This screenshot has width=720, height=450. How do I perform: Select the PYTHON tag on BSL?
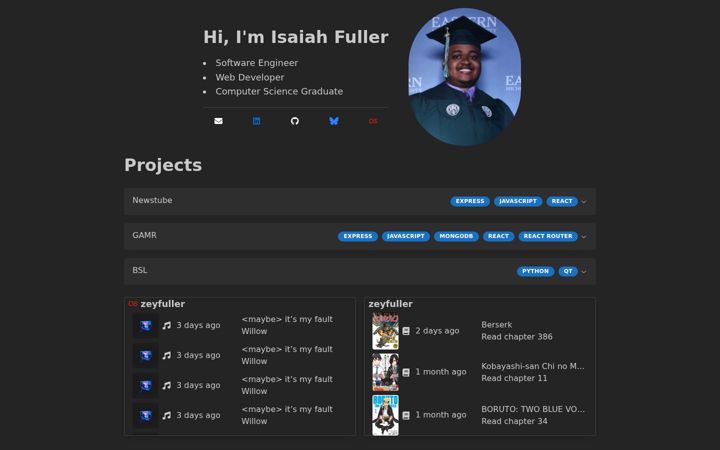click(x=535, y=271)
